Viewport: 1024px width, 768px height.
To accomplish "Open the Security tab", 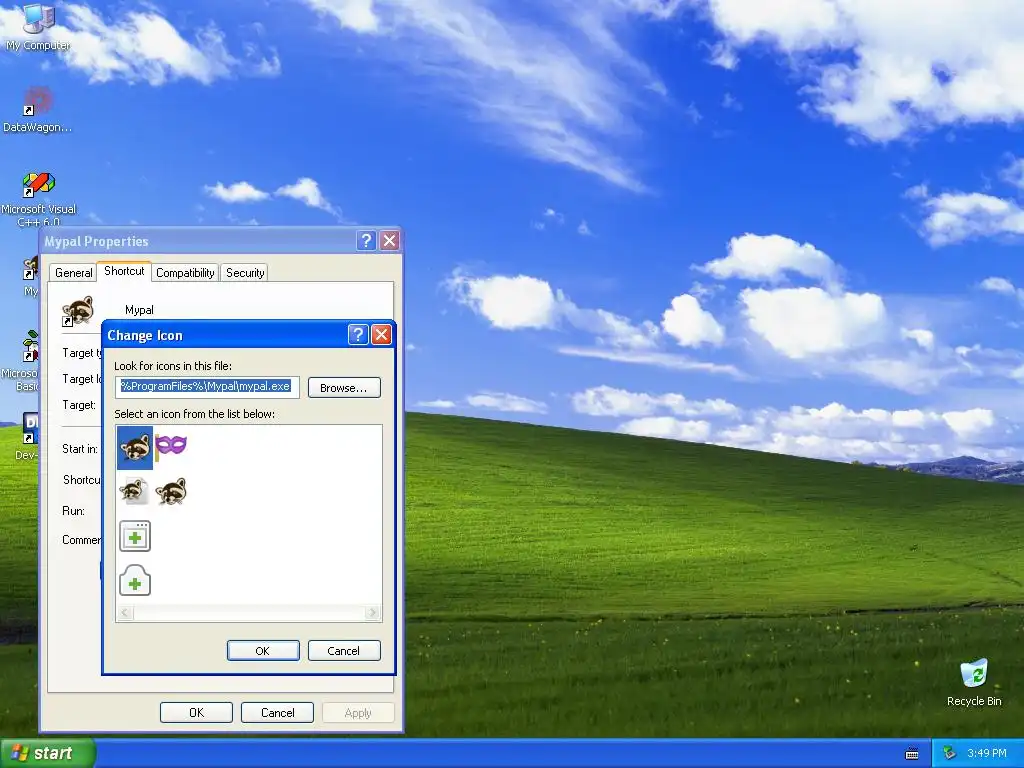I will [x=245, y=273].
